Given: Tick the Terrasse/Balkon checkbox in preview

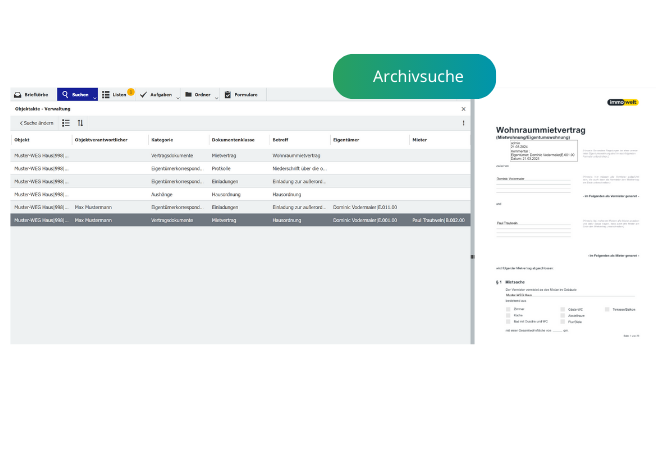Looking at the screenshot, I should point(607,309).
